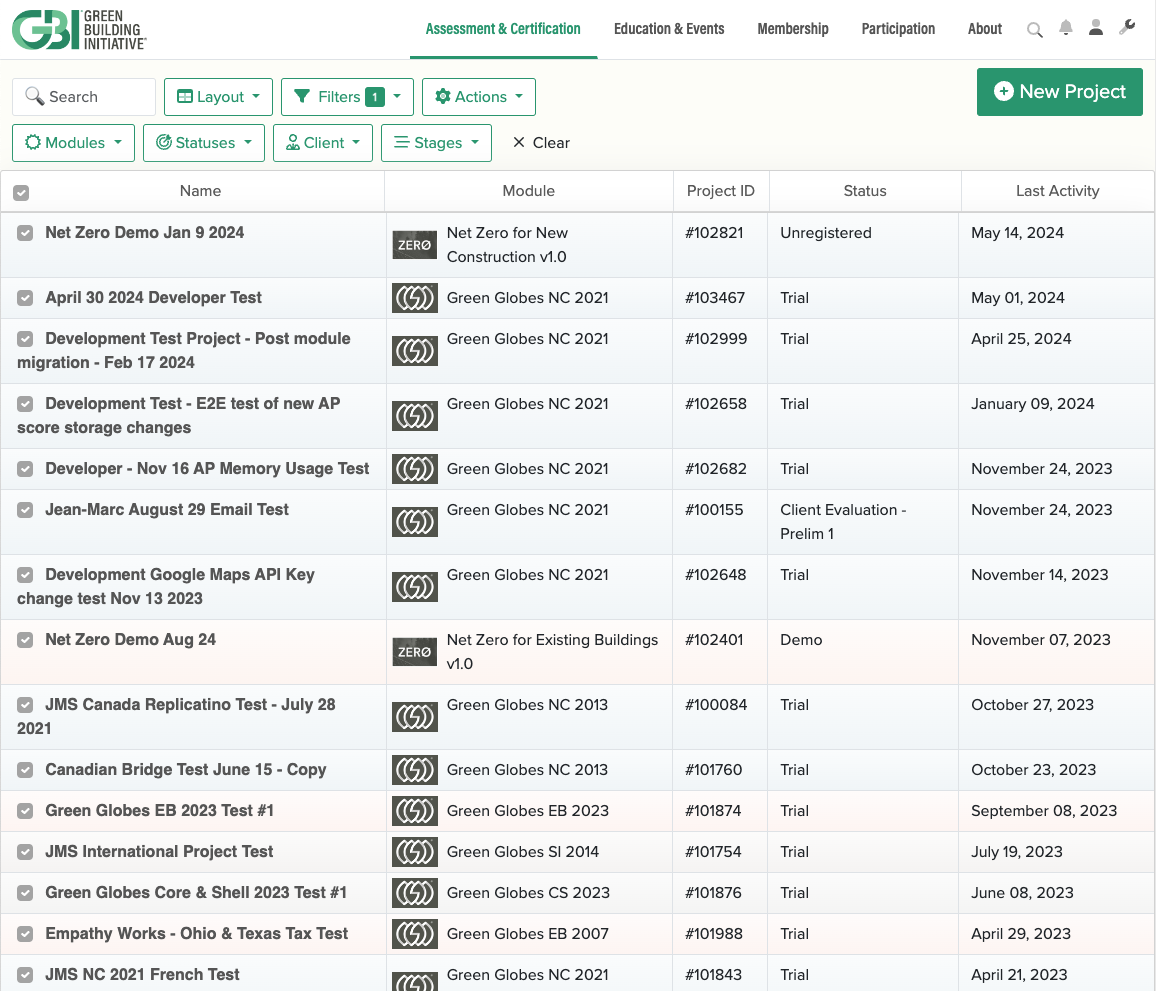Image resolution: width=1156 pixels, height=991 pixels.
Task: Toggle the select-all checkbox in table header
Action: tap(21, 192)
